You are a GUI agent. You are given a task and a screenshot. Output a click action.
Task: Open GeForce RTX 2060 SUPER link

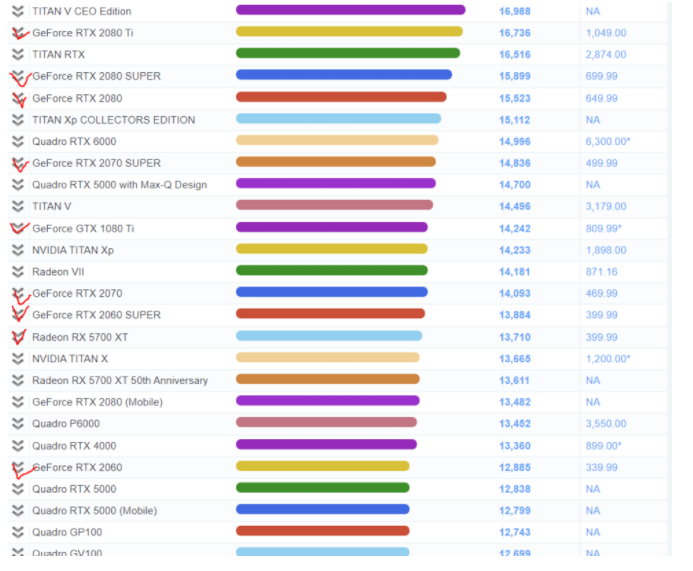96,315
